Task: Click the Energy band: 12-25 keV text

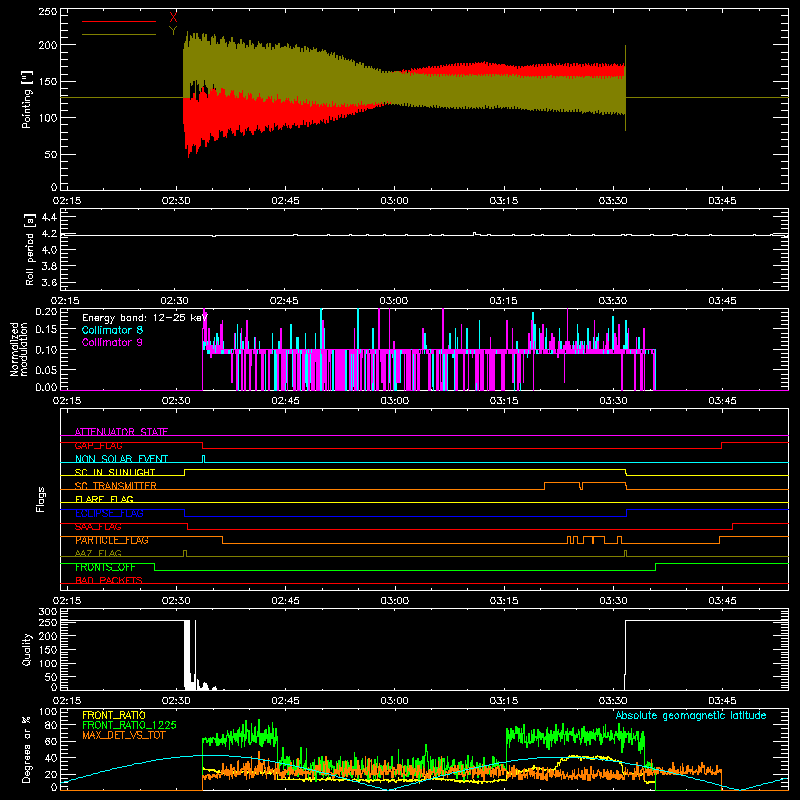Action: pyautogui.click(x=145, y=318)
